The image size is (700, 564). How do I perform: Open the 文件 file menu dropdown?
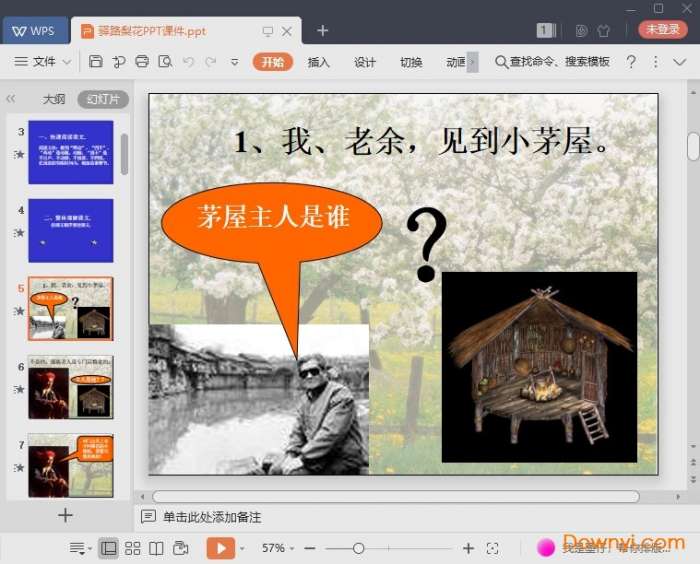pyautogui.click(x=43, y=62)
